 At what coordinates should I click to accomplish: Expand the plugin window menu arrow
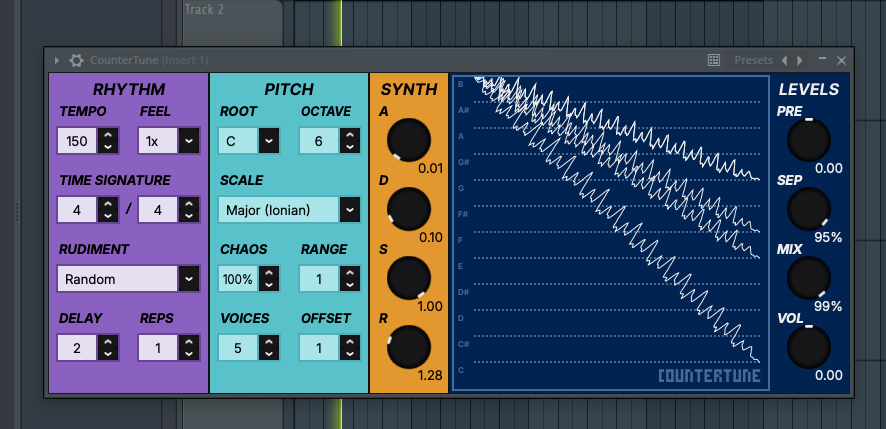57,60
